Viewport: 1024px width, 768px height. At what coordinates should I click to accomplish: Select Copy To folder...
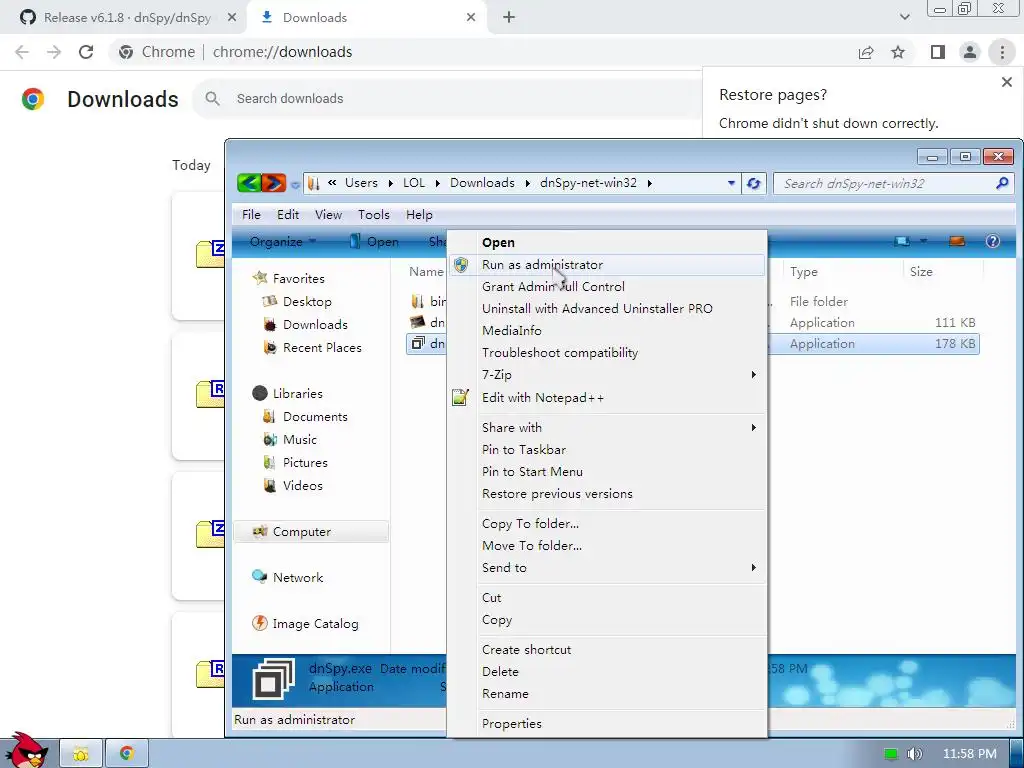tap(607, 524)
